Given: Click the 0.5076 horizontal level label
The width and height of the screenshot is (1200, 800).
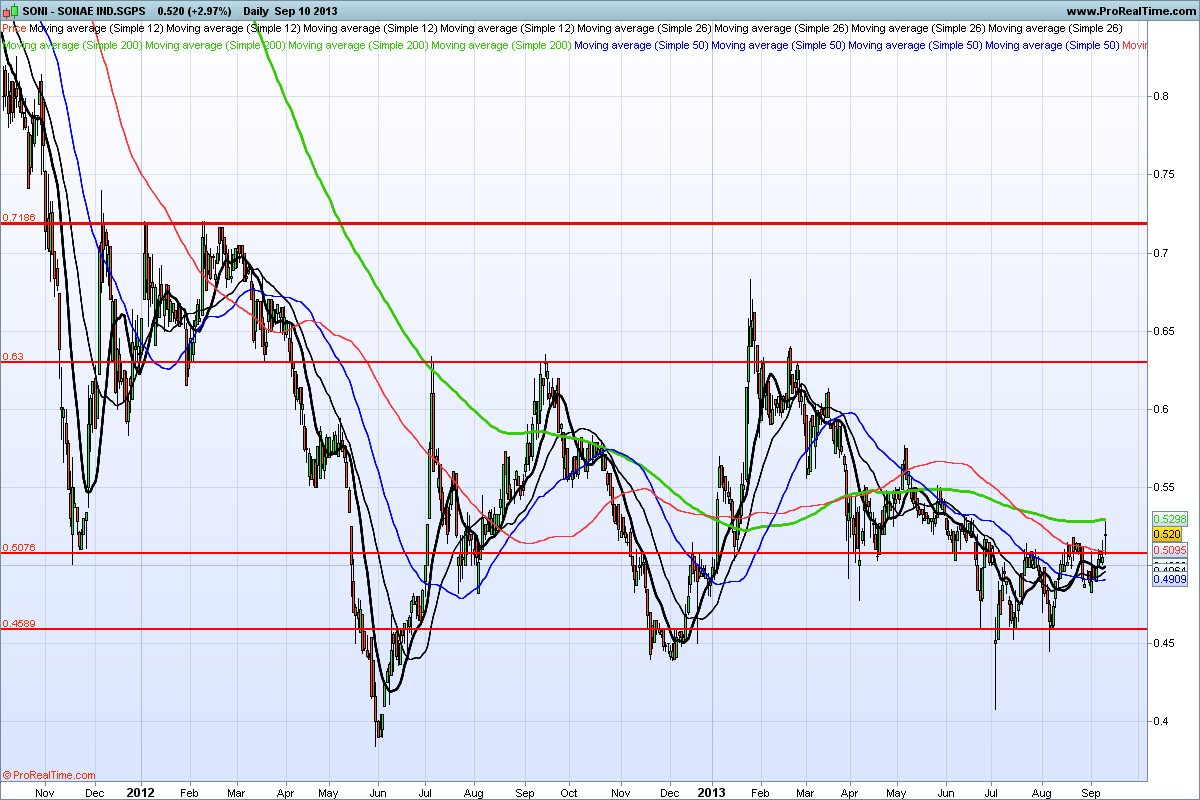Looking at the screenshot, I should tap(18, 547).
